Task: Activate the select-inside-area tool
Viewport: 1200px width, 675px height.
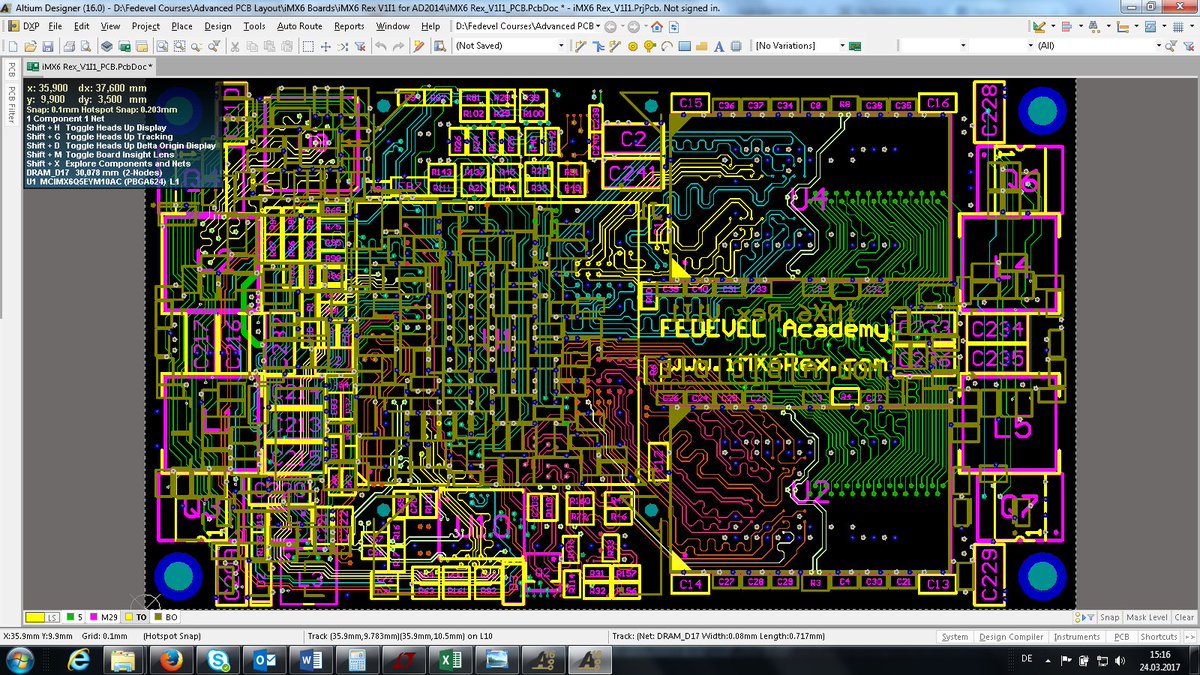Action: pyautogui.click(x=308, y=46)
